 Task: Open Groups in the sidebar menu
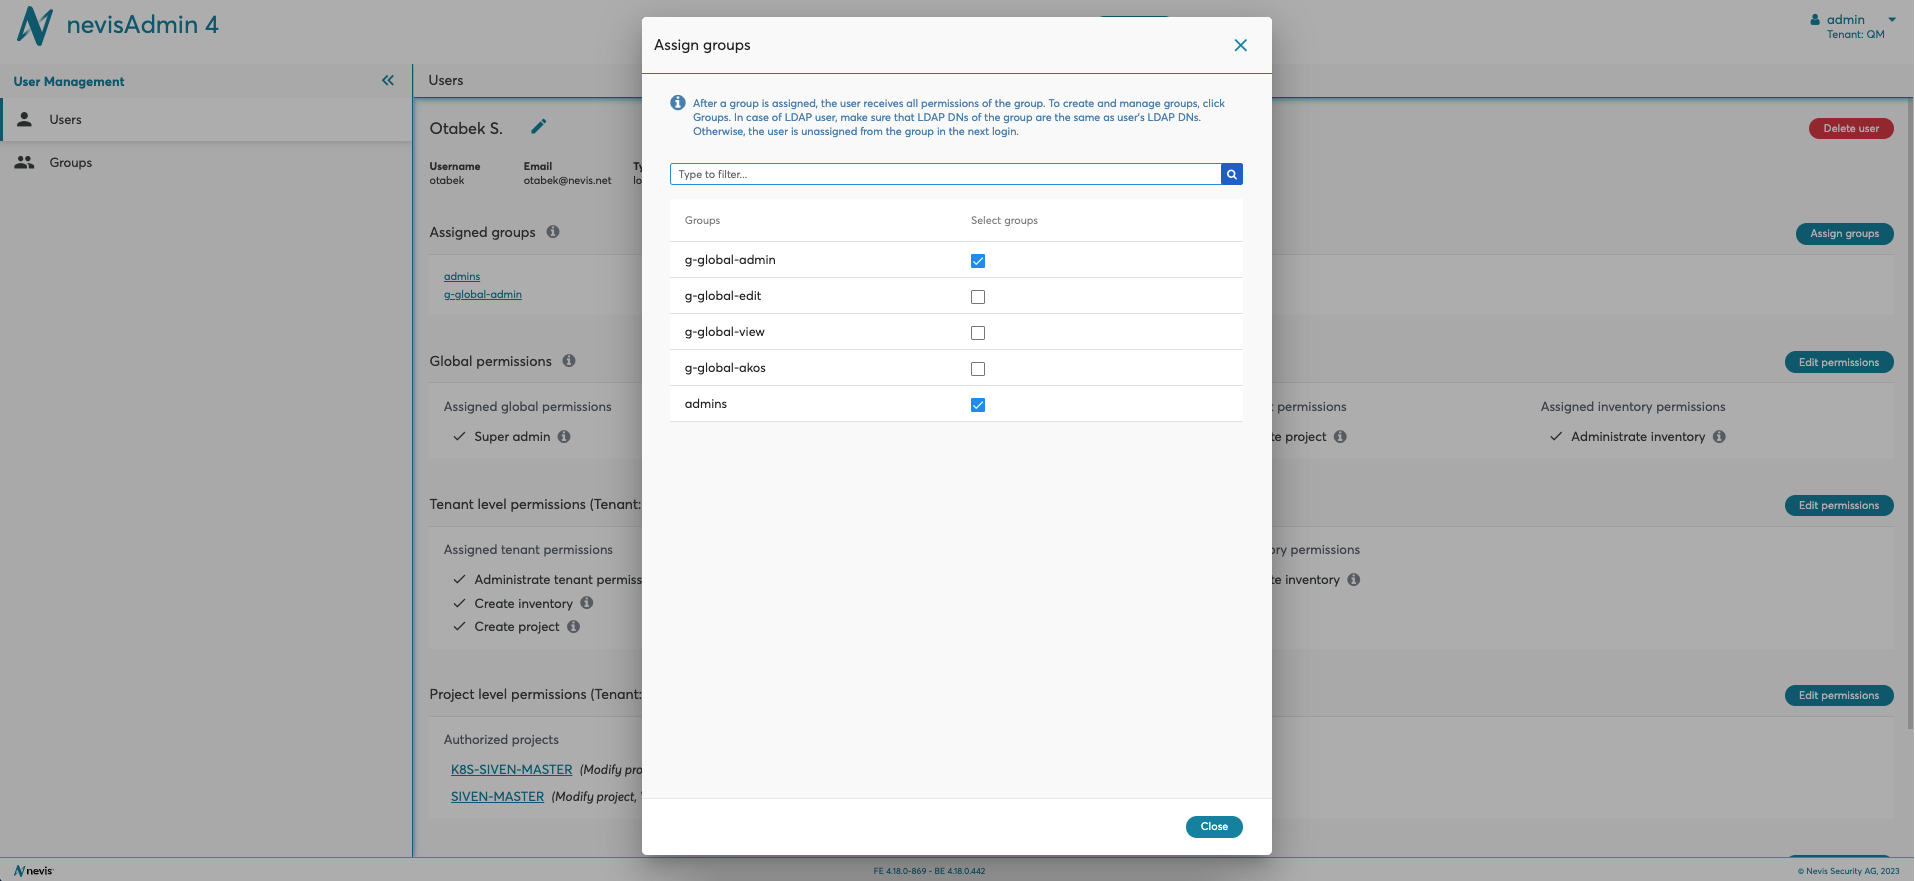[x=70, y=163]
